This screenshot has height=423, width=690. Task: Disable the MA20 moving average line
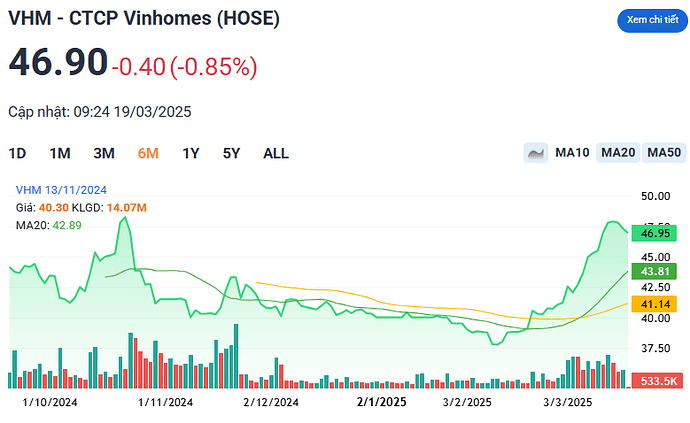tap(618, 153)
